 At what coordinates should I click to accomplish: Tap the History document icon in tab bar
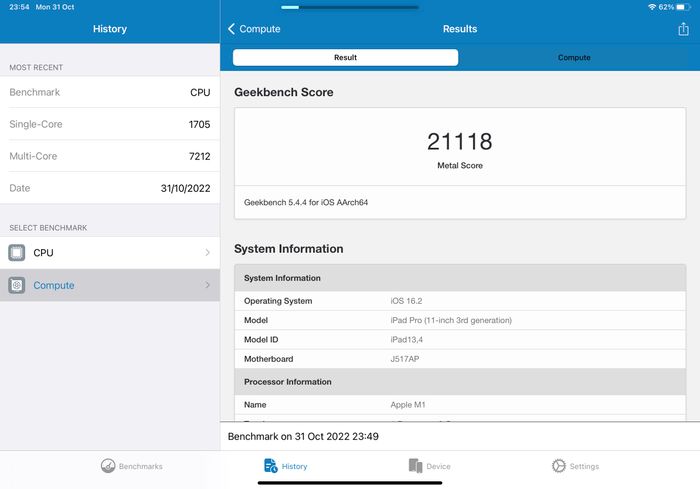271,466
